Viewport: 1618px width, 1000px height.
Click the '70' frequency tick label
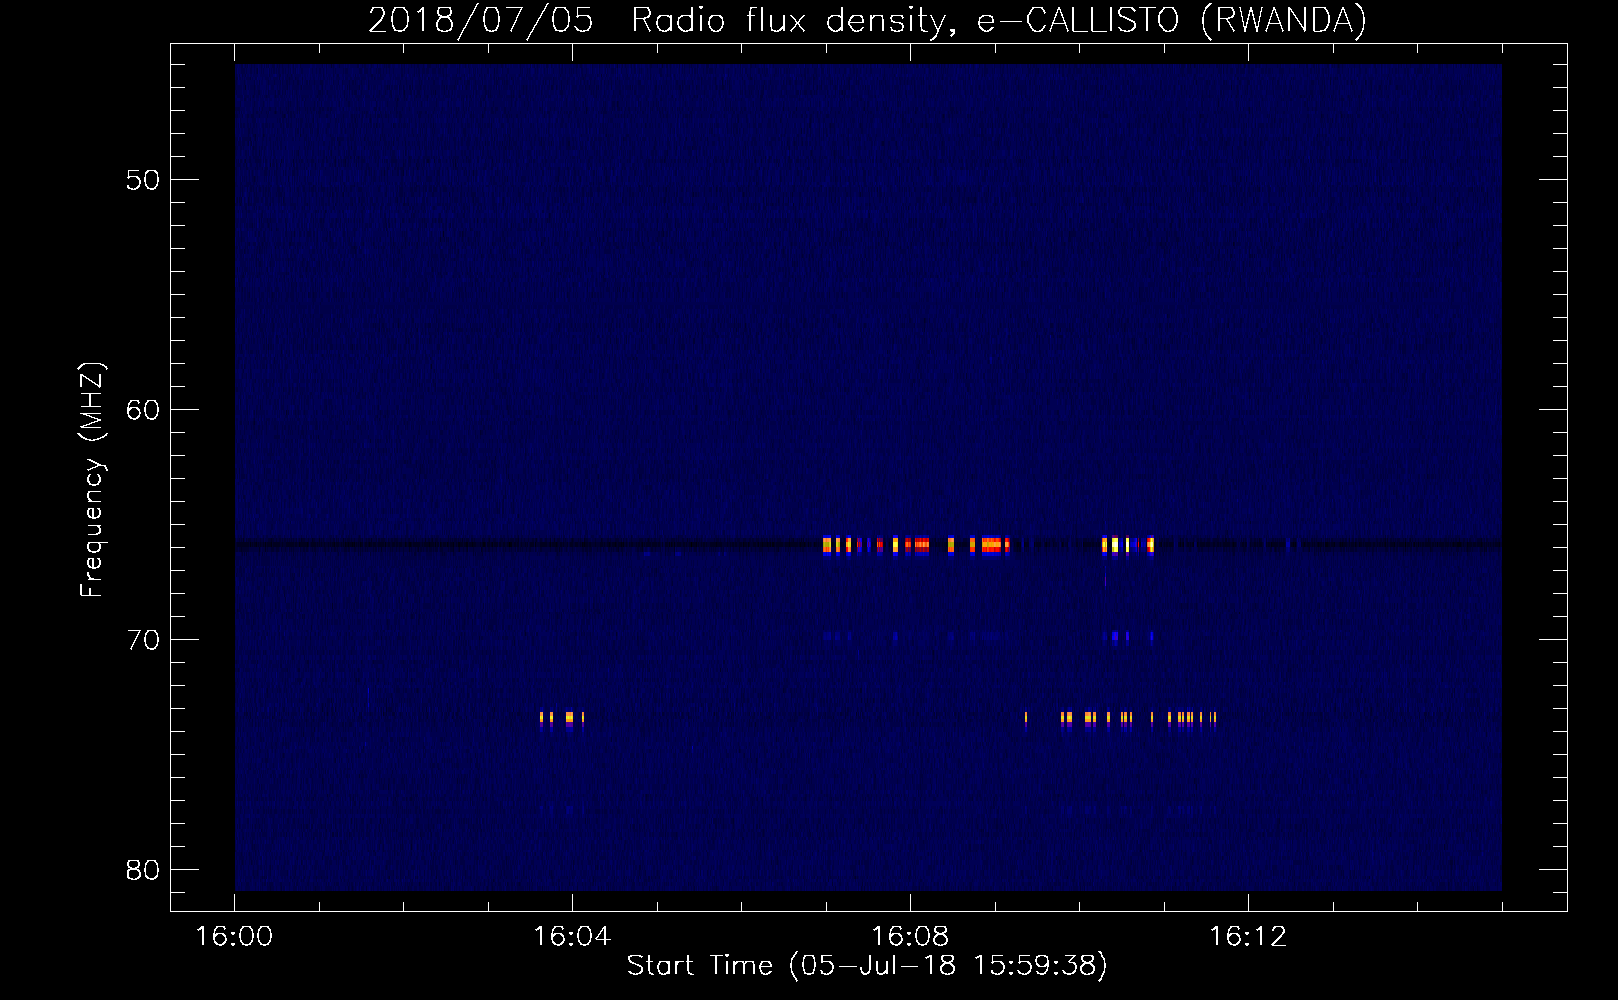point(144,640)
